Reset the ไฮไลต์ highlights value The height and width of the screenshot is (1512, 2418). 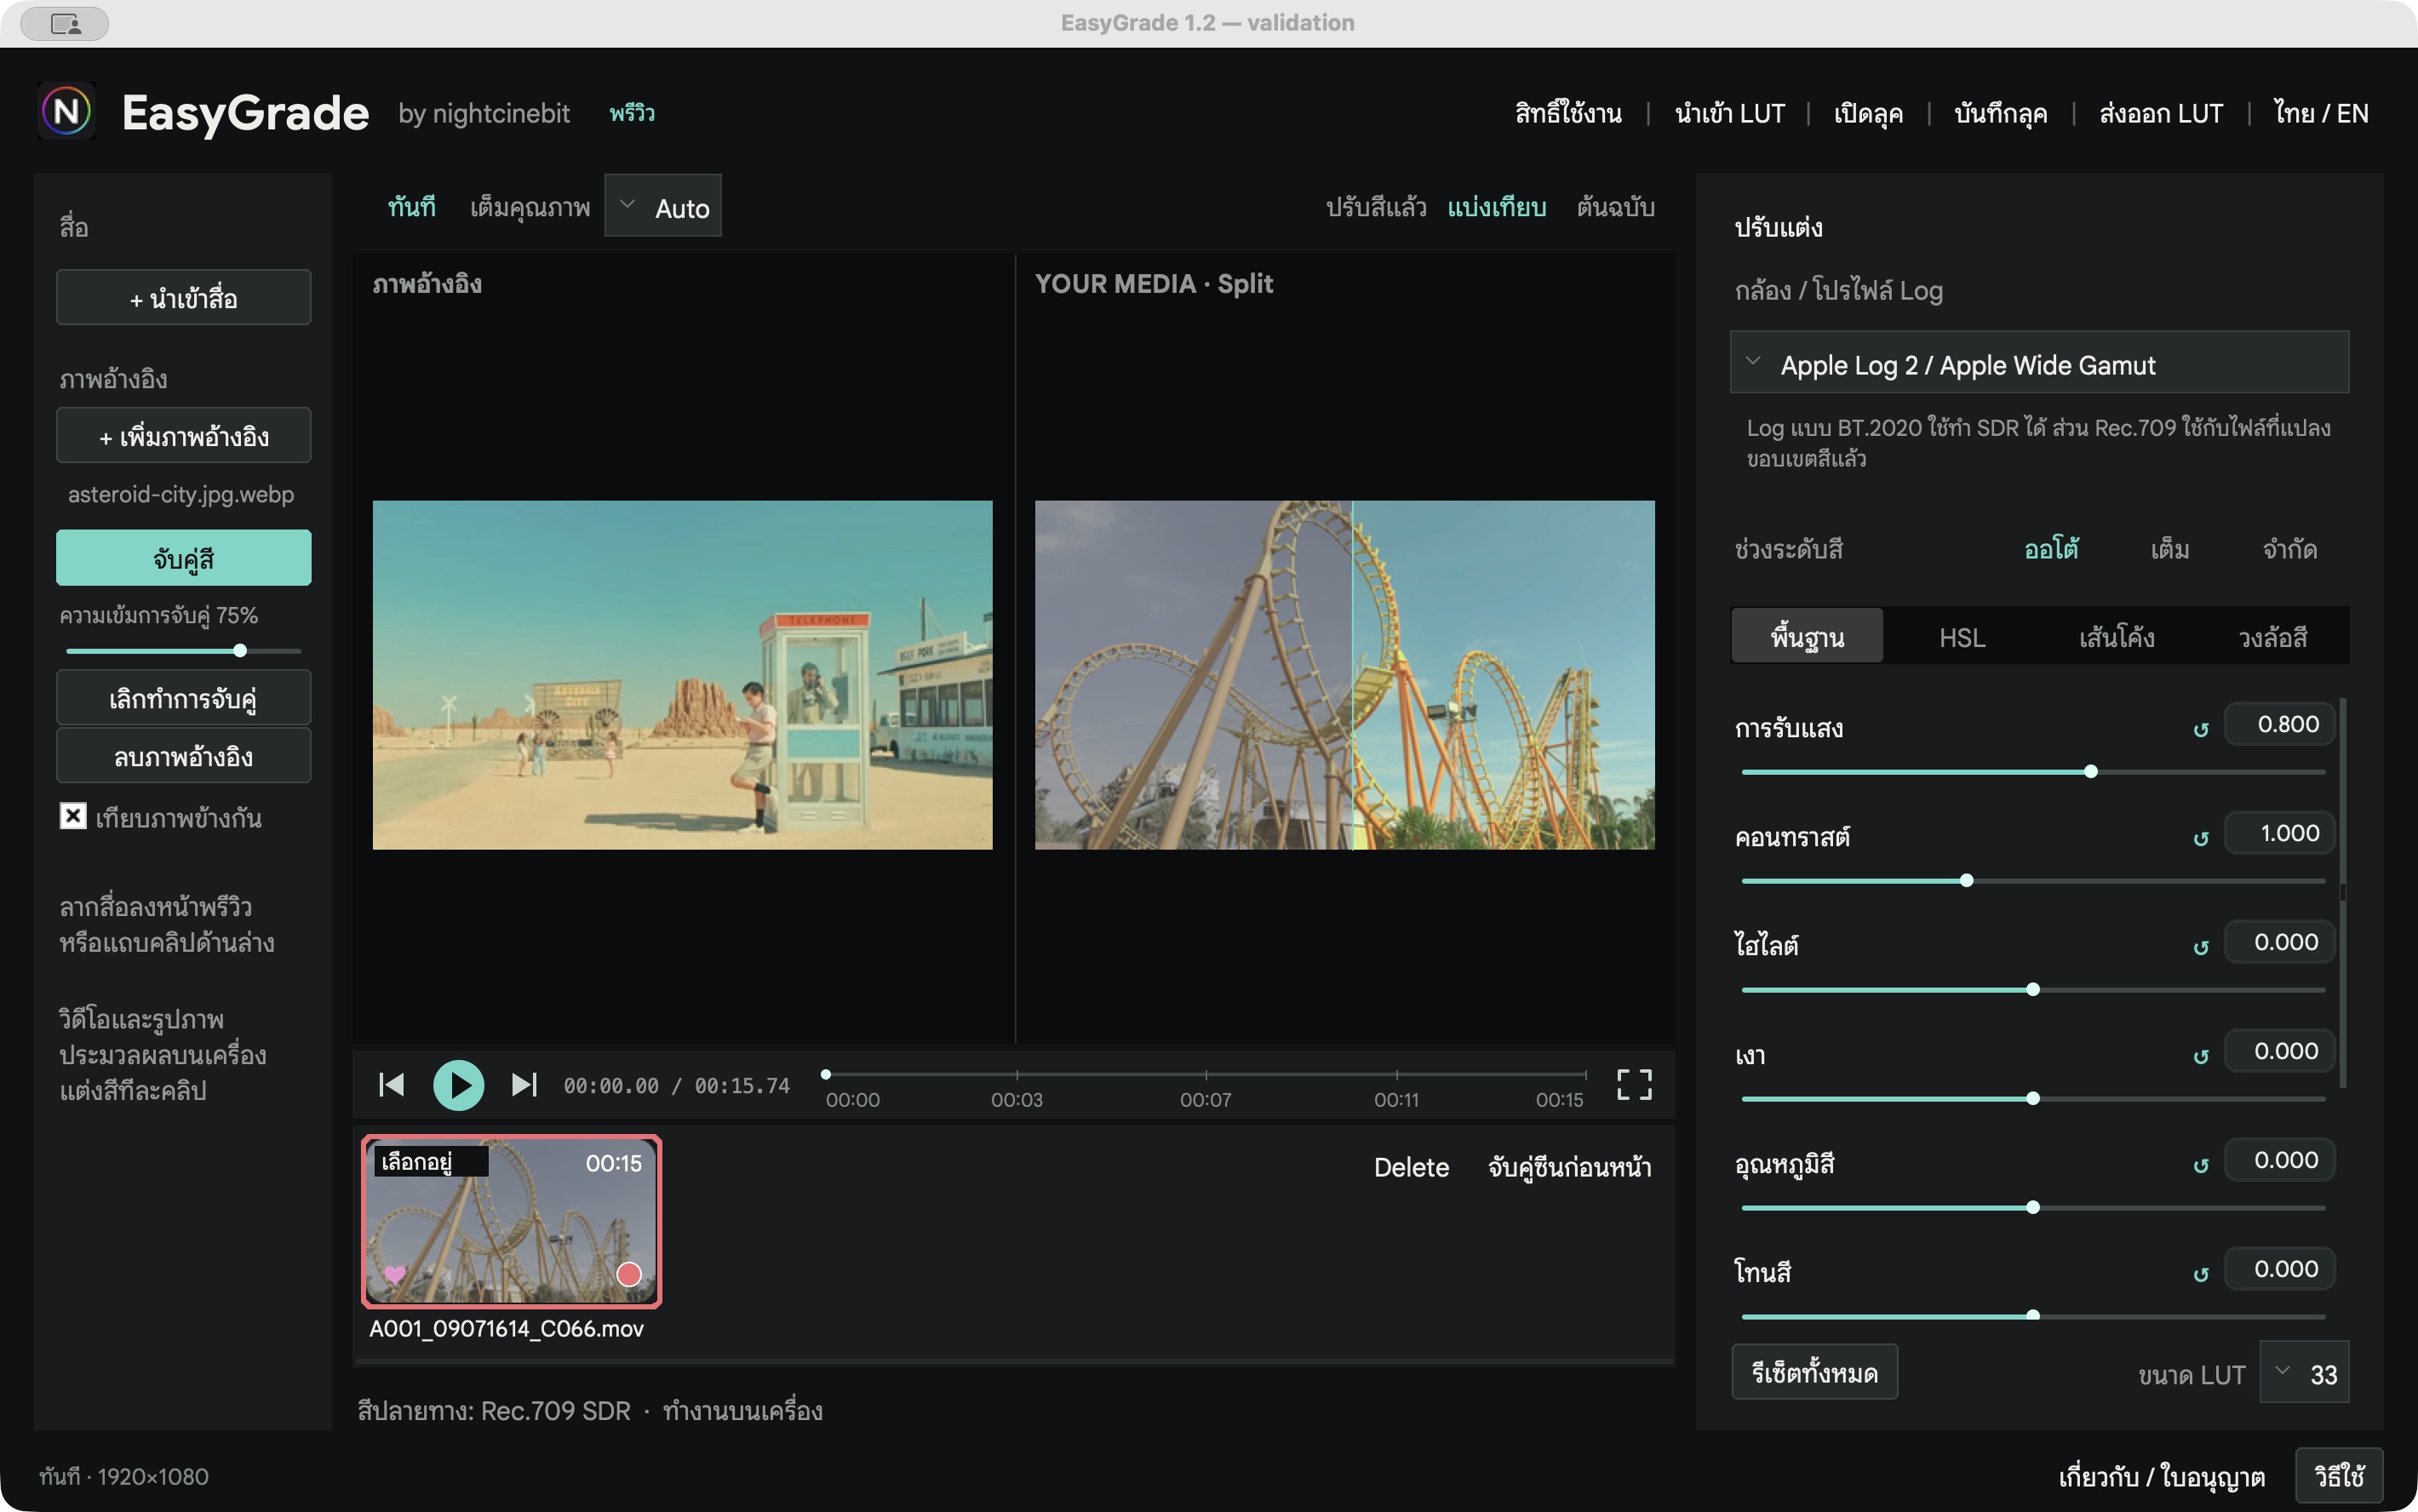click(x=2200, y=948)
